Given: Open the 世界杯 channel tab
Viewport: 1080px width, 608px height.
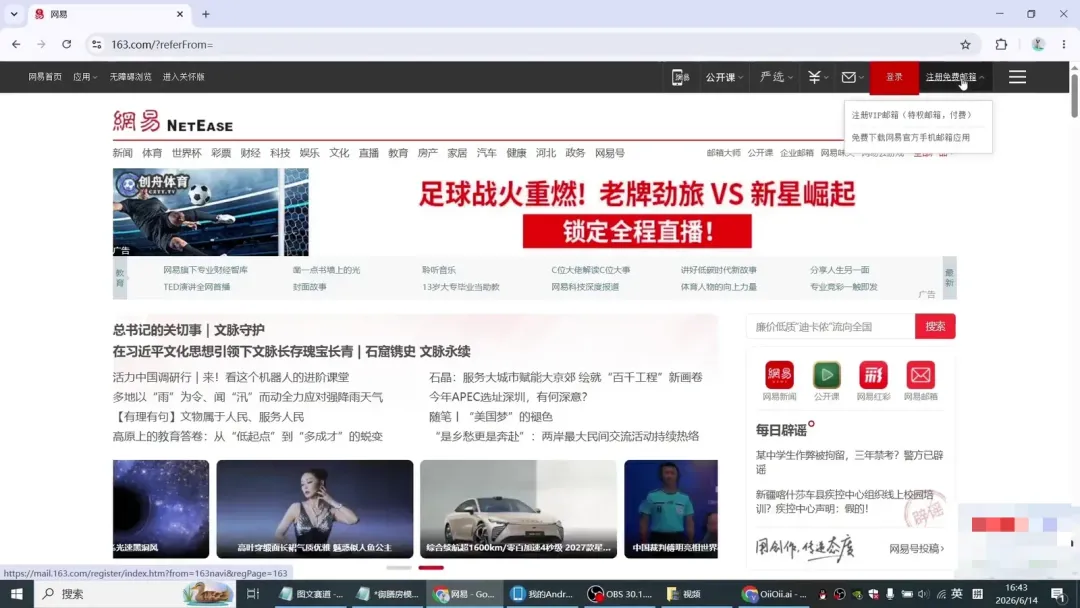Looking at the screenshot, I should [187, 153].
